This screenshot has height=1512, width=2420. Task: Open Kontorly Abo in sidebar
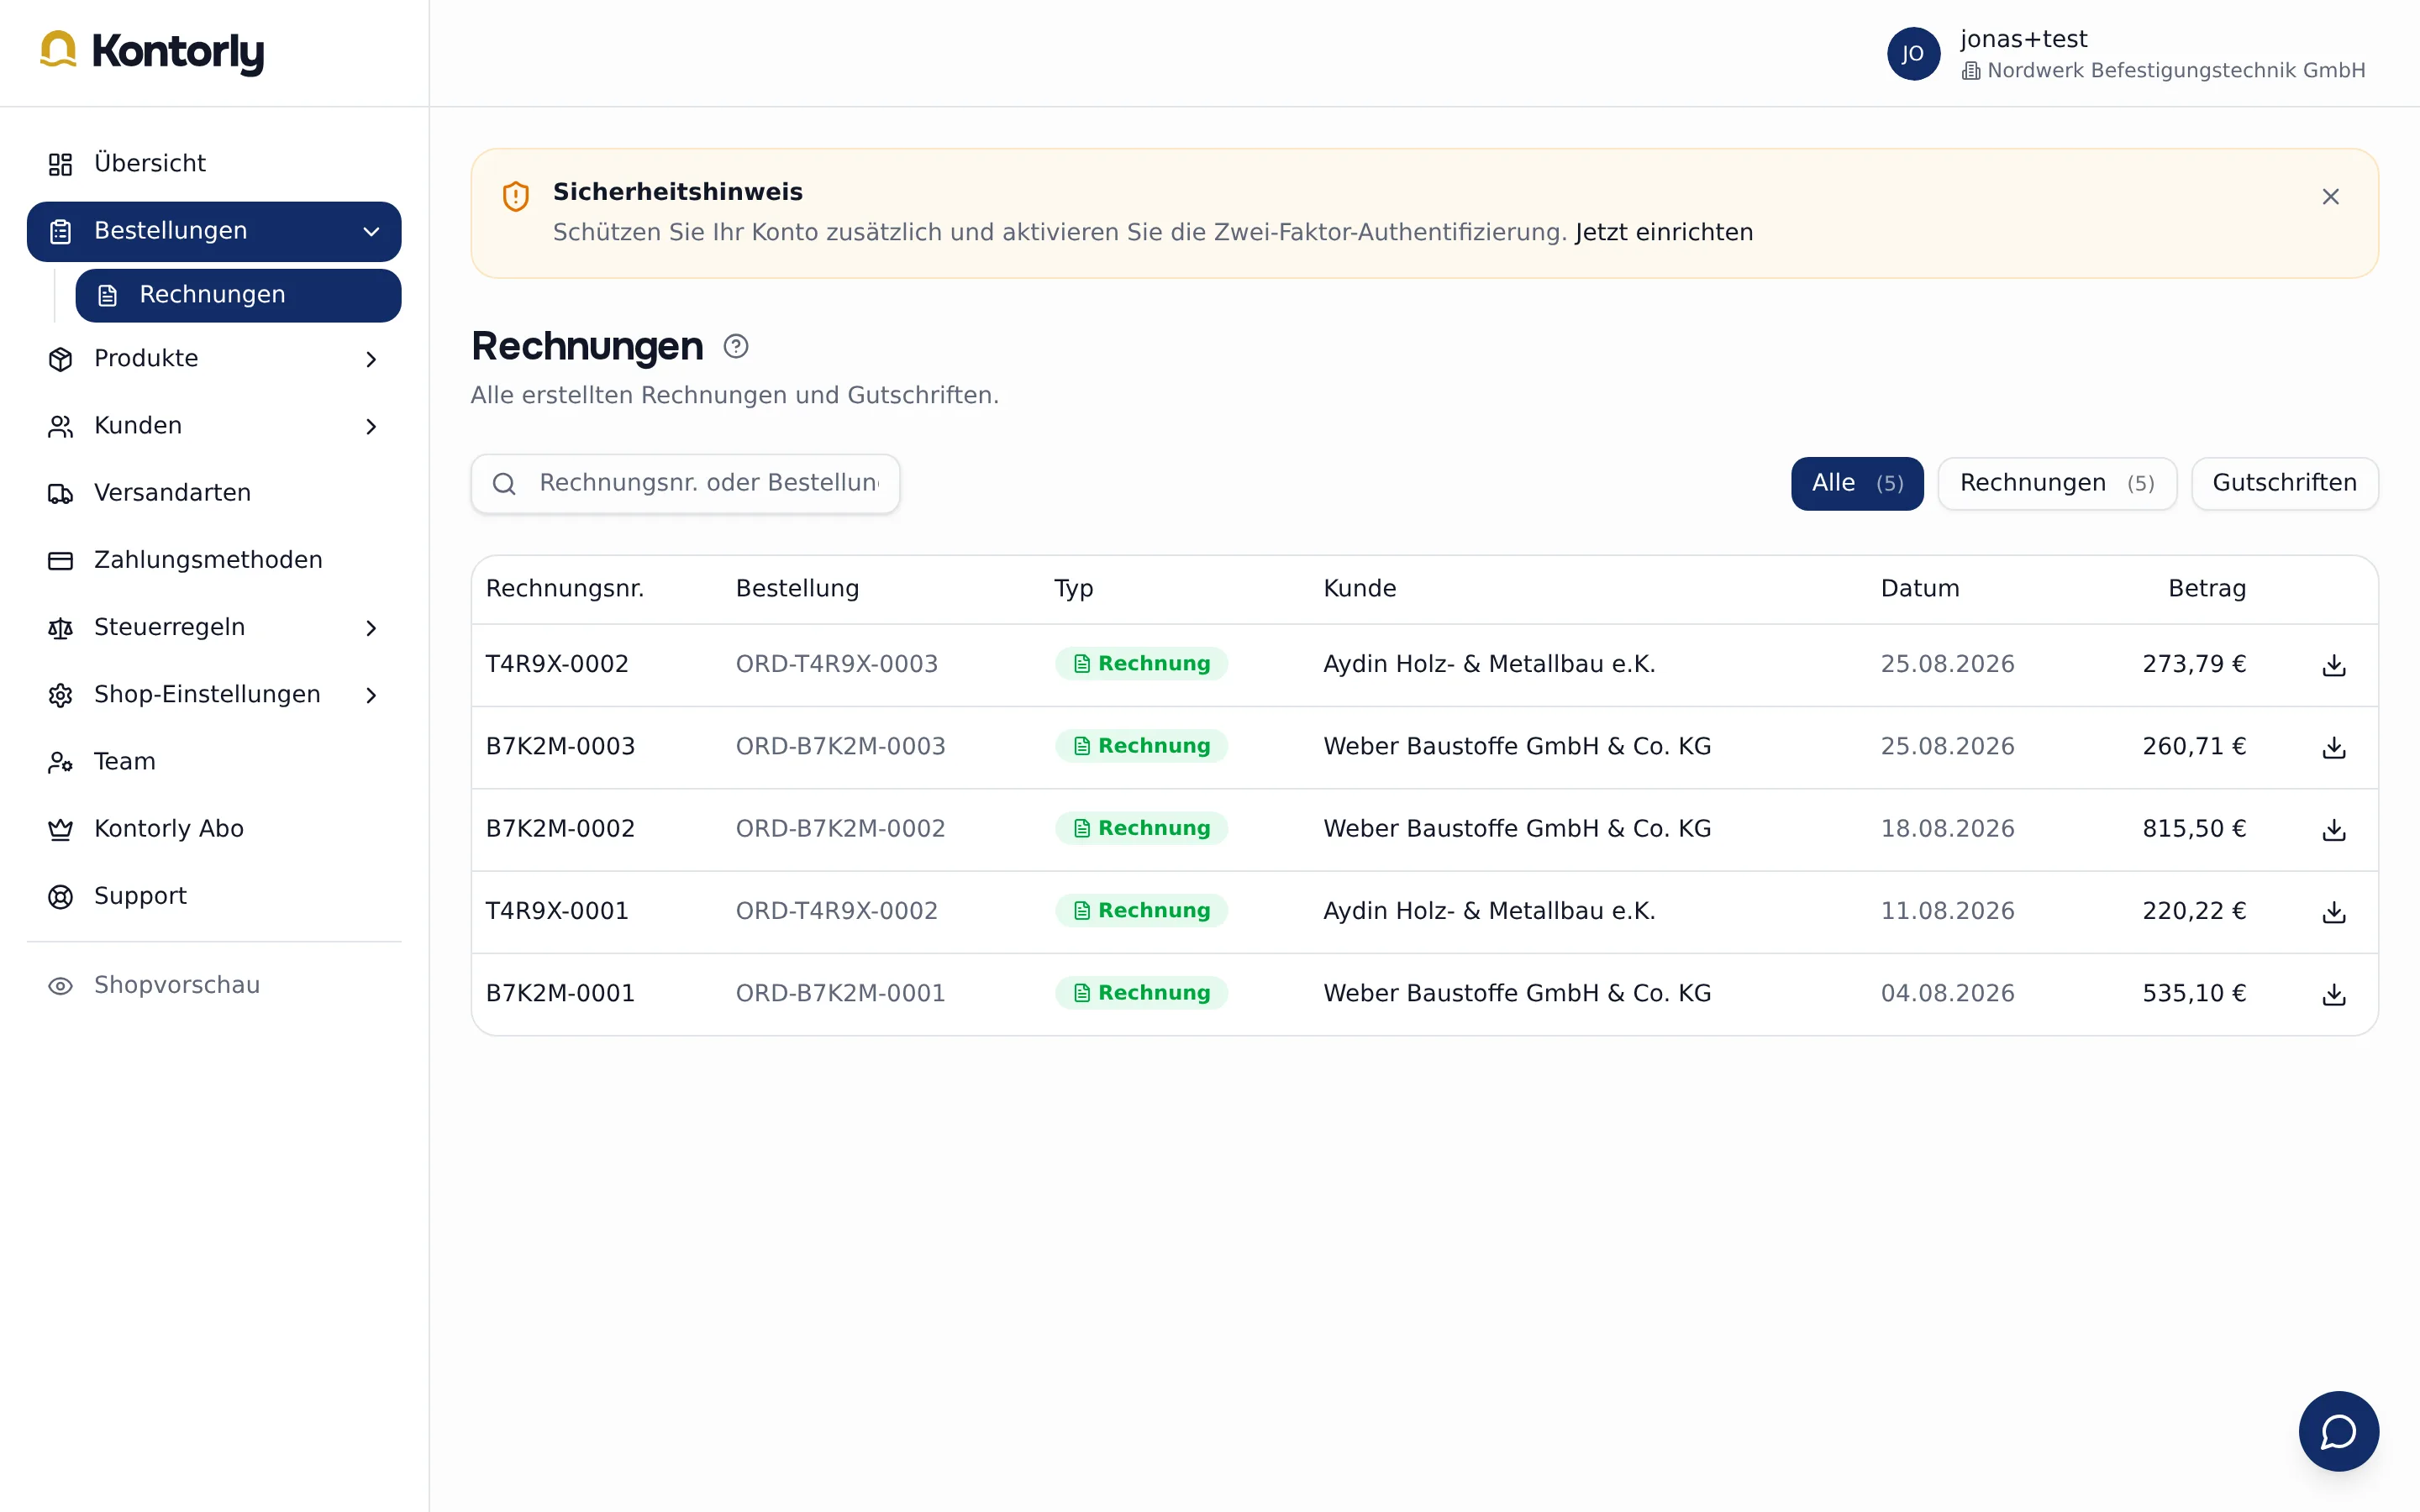point(214,829)
